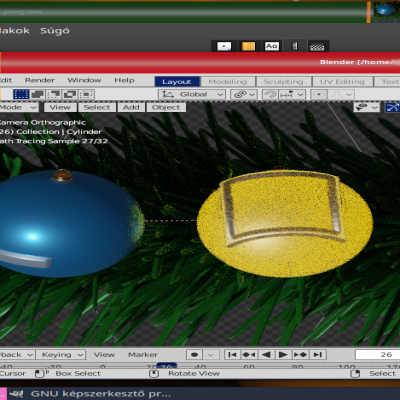Select the yellow ornament ball in the viewport
The height and width of the screenshot is (400, 400).
285,223
